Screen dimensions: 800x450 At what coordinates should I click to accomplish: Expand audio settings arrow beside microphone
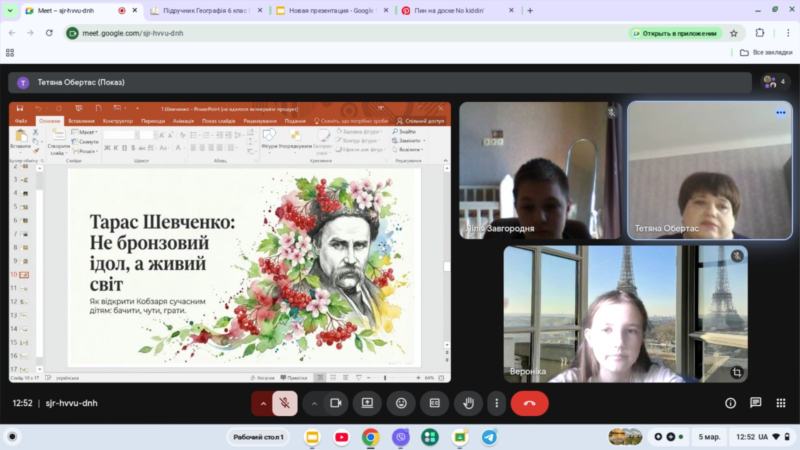click(263, 403)
